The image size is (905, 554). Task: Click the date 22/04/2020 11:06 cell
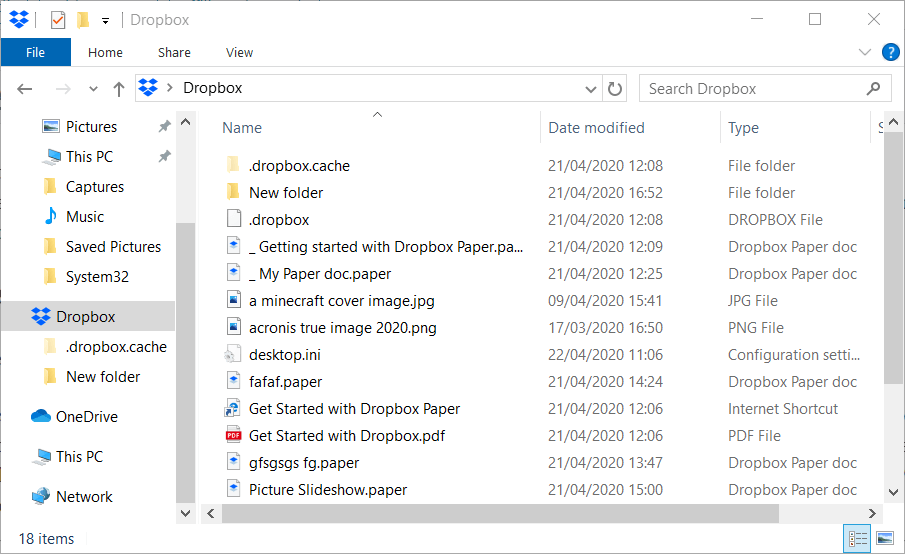605,355
